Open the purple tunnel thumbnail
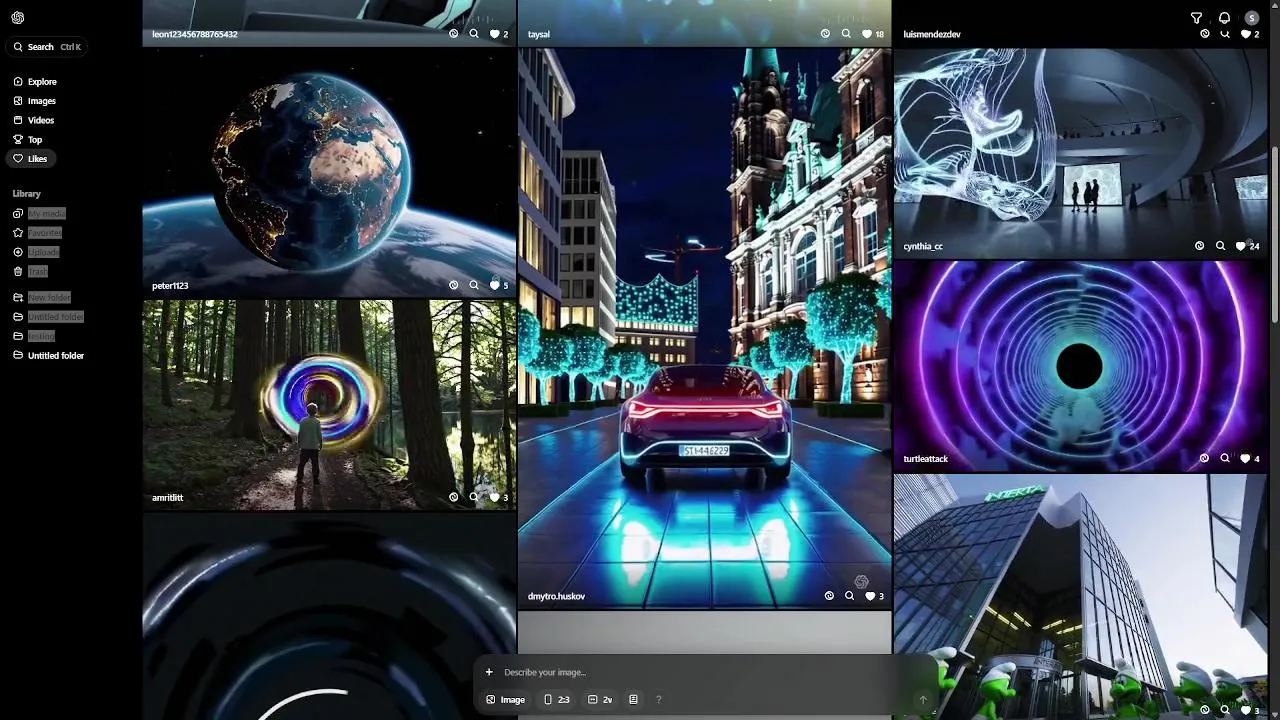This screenshot has height=720, width=1280. [1080, 365]
